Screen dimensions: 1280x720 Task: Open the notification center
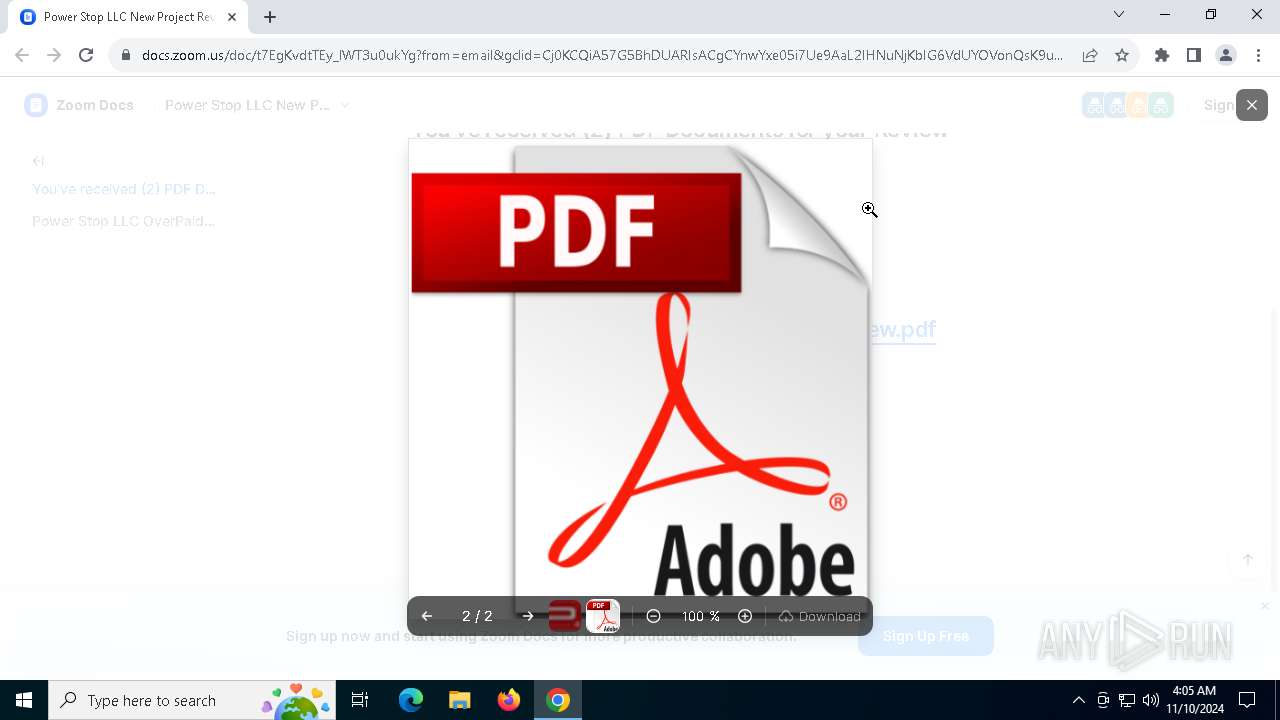point(1247,700)
